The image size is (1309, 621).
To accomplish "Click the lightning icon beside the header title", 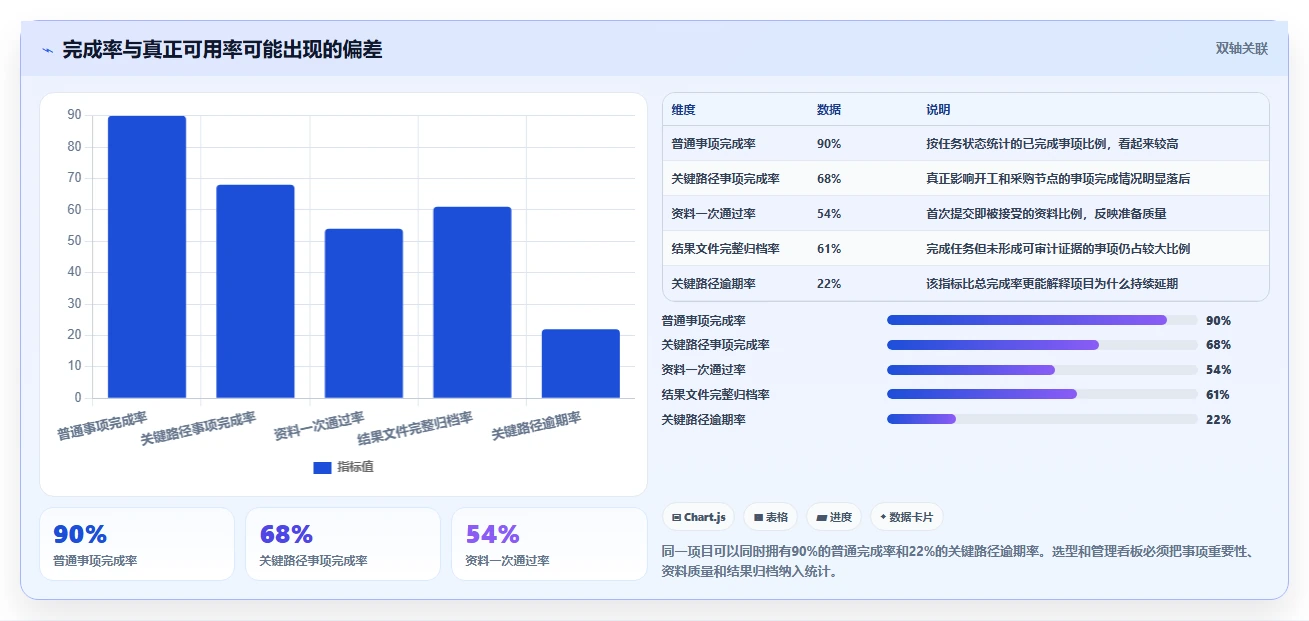I will tap(47, 50).
